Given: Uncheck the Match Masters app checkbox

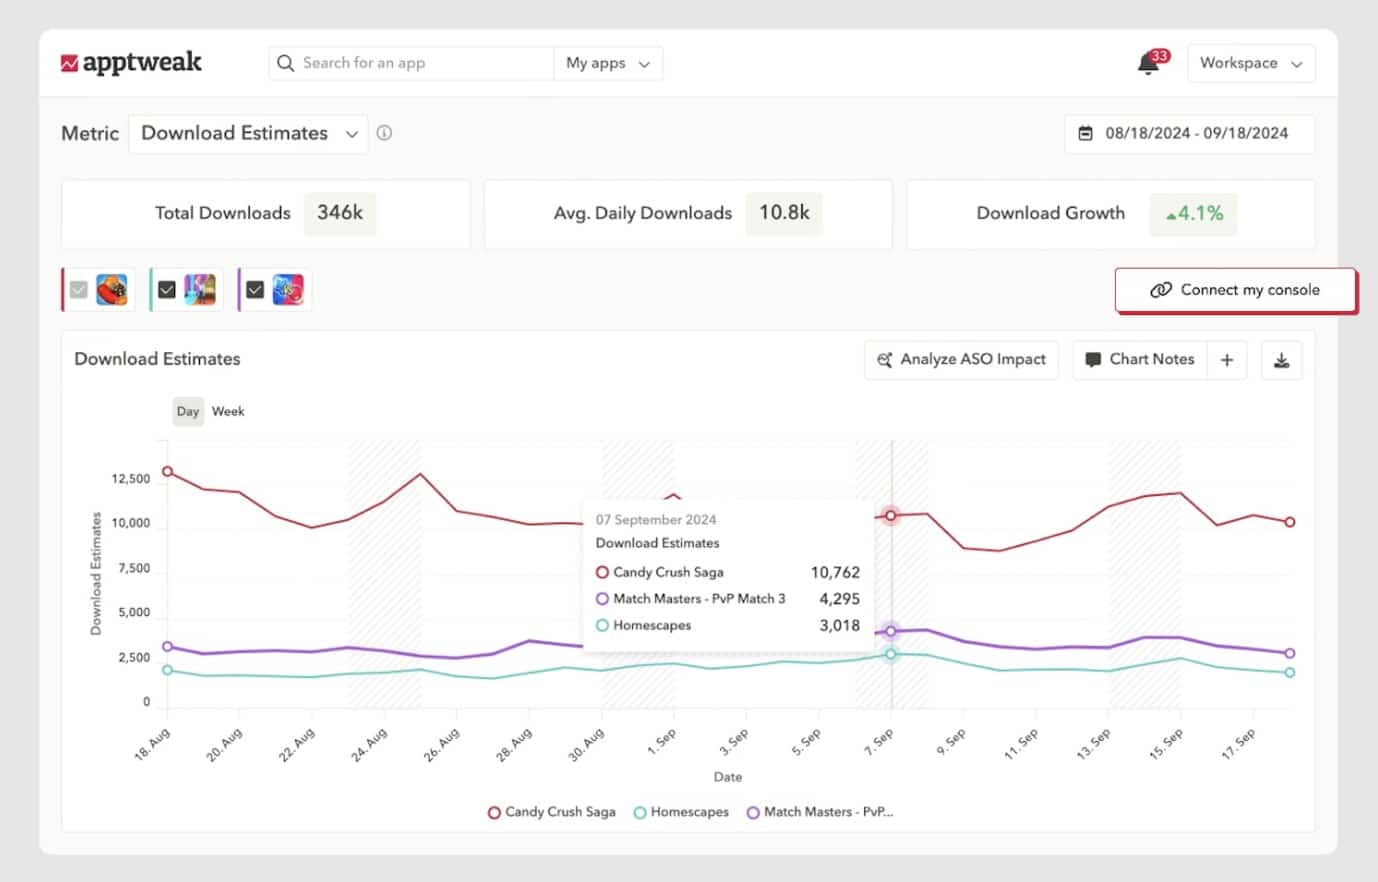Looking at the screenshot, I should coord(254,289).
